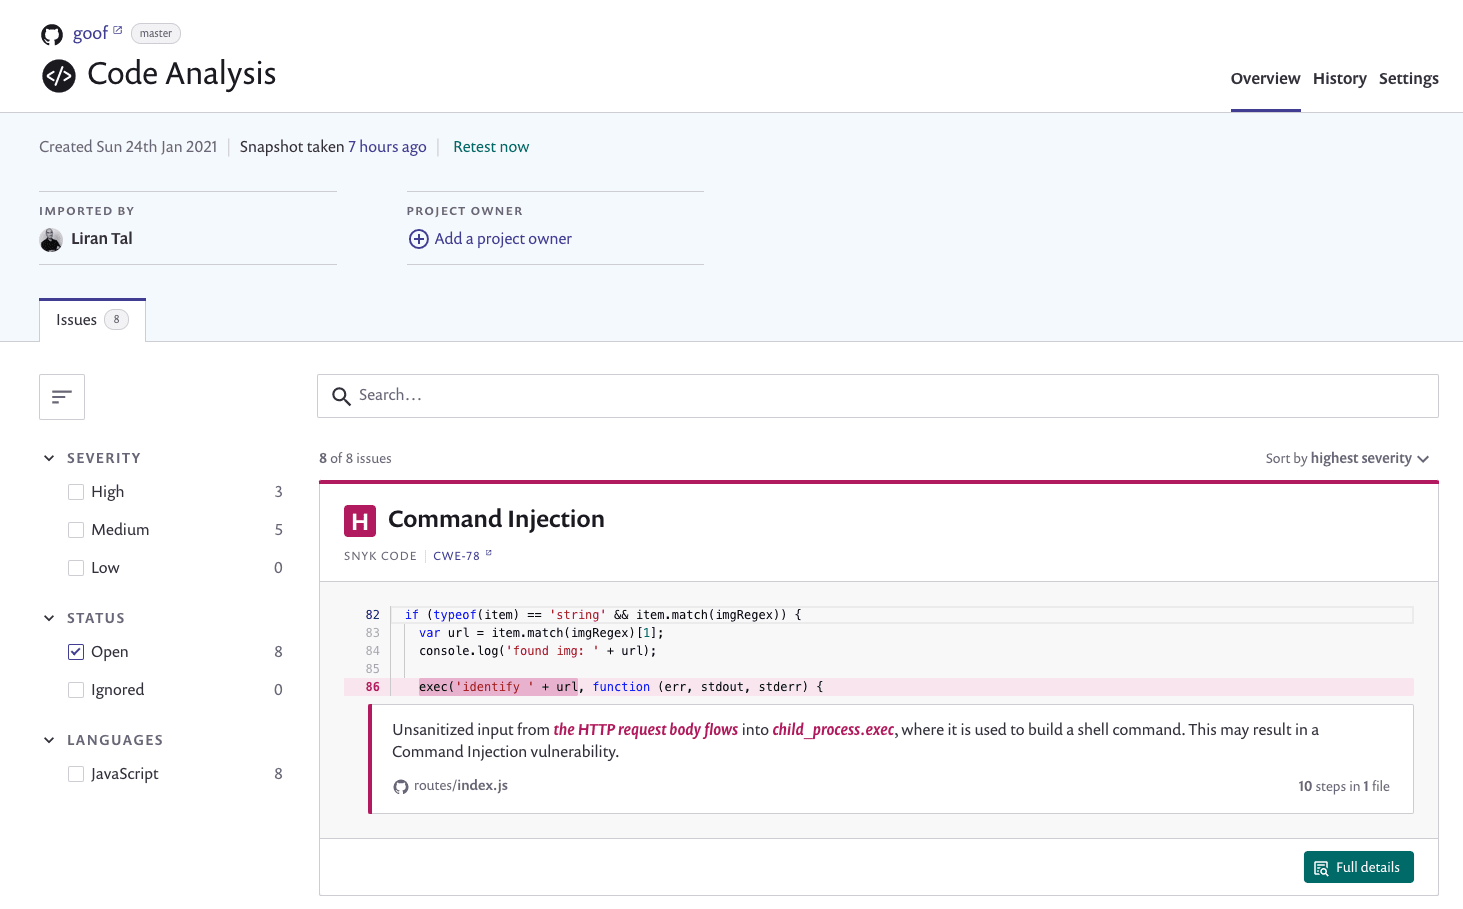Click the plus icon beside Add a project owner
1463x909 pixels.
point(418,239)
